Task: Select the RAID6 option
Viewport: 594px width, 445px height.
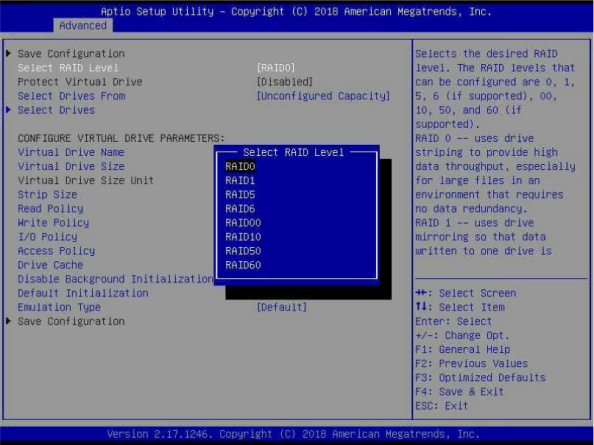Action: point(240,208)
